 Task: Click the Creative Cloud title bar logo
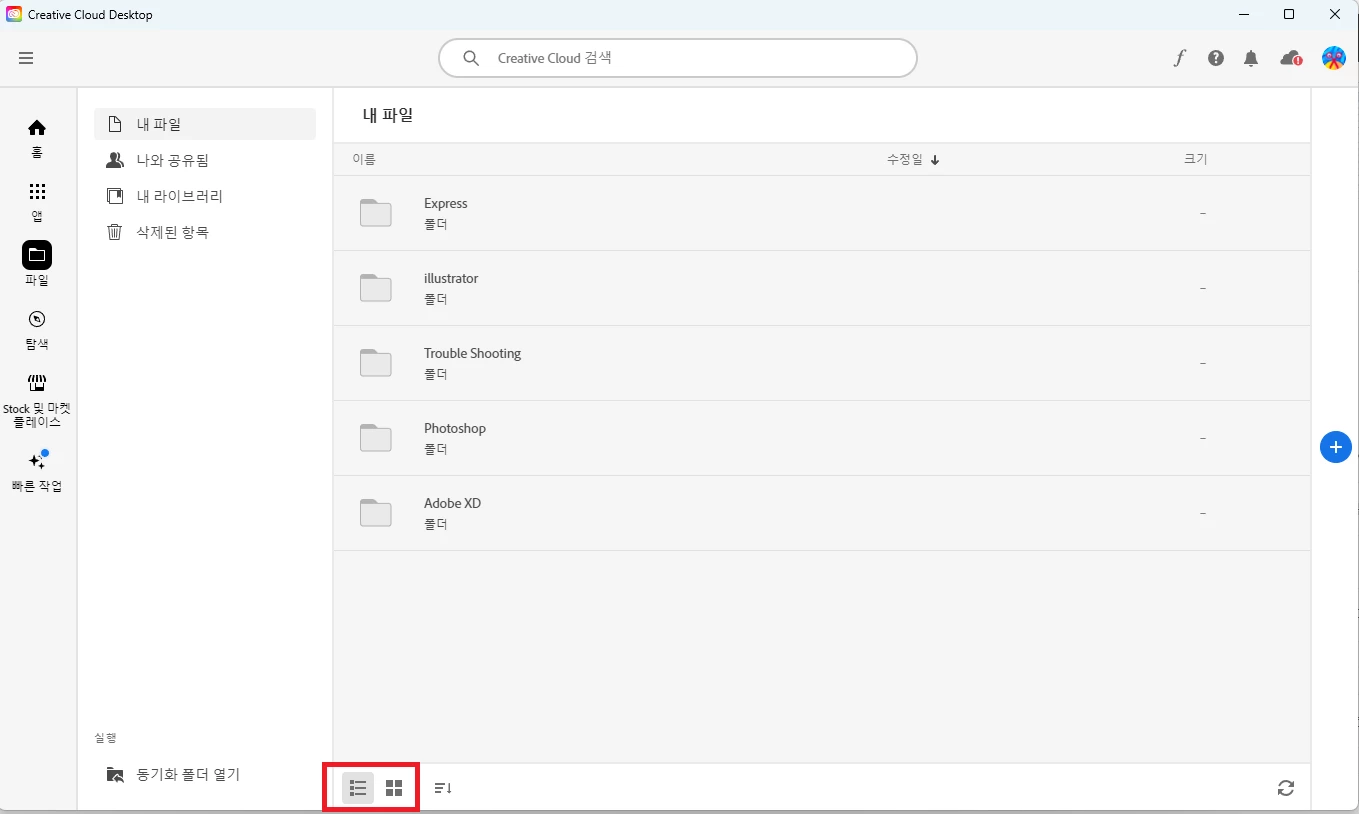point(14,15)
